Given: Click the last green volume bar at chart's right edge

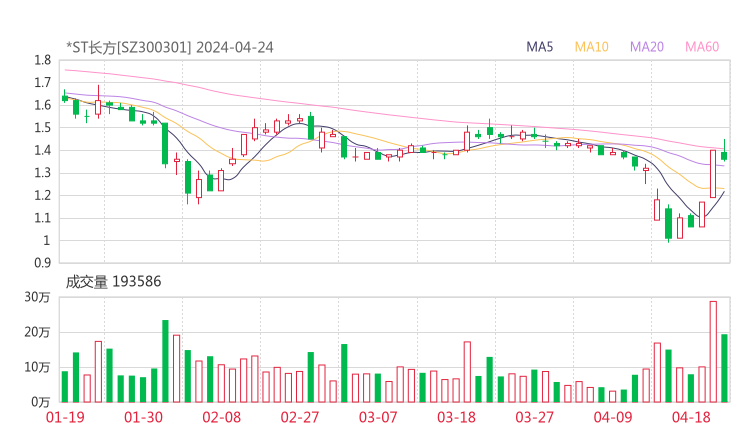Looking at the screenshot, I should click(724, 368).
